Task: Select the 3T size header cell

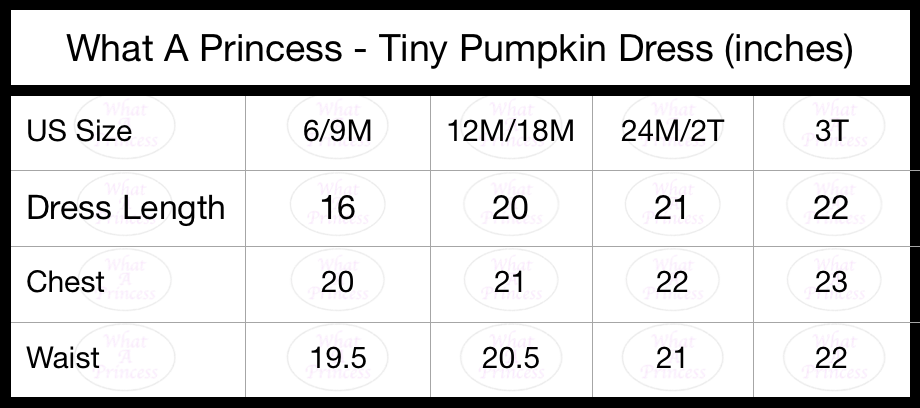Action: click(x=831, y=131)
